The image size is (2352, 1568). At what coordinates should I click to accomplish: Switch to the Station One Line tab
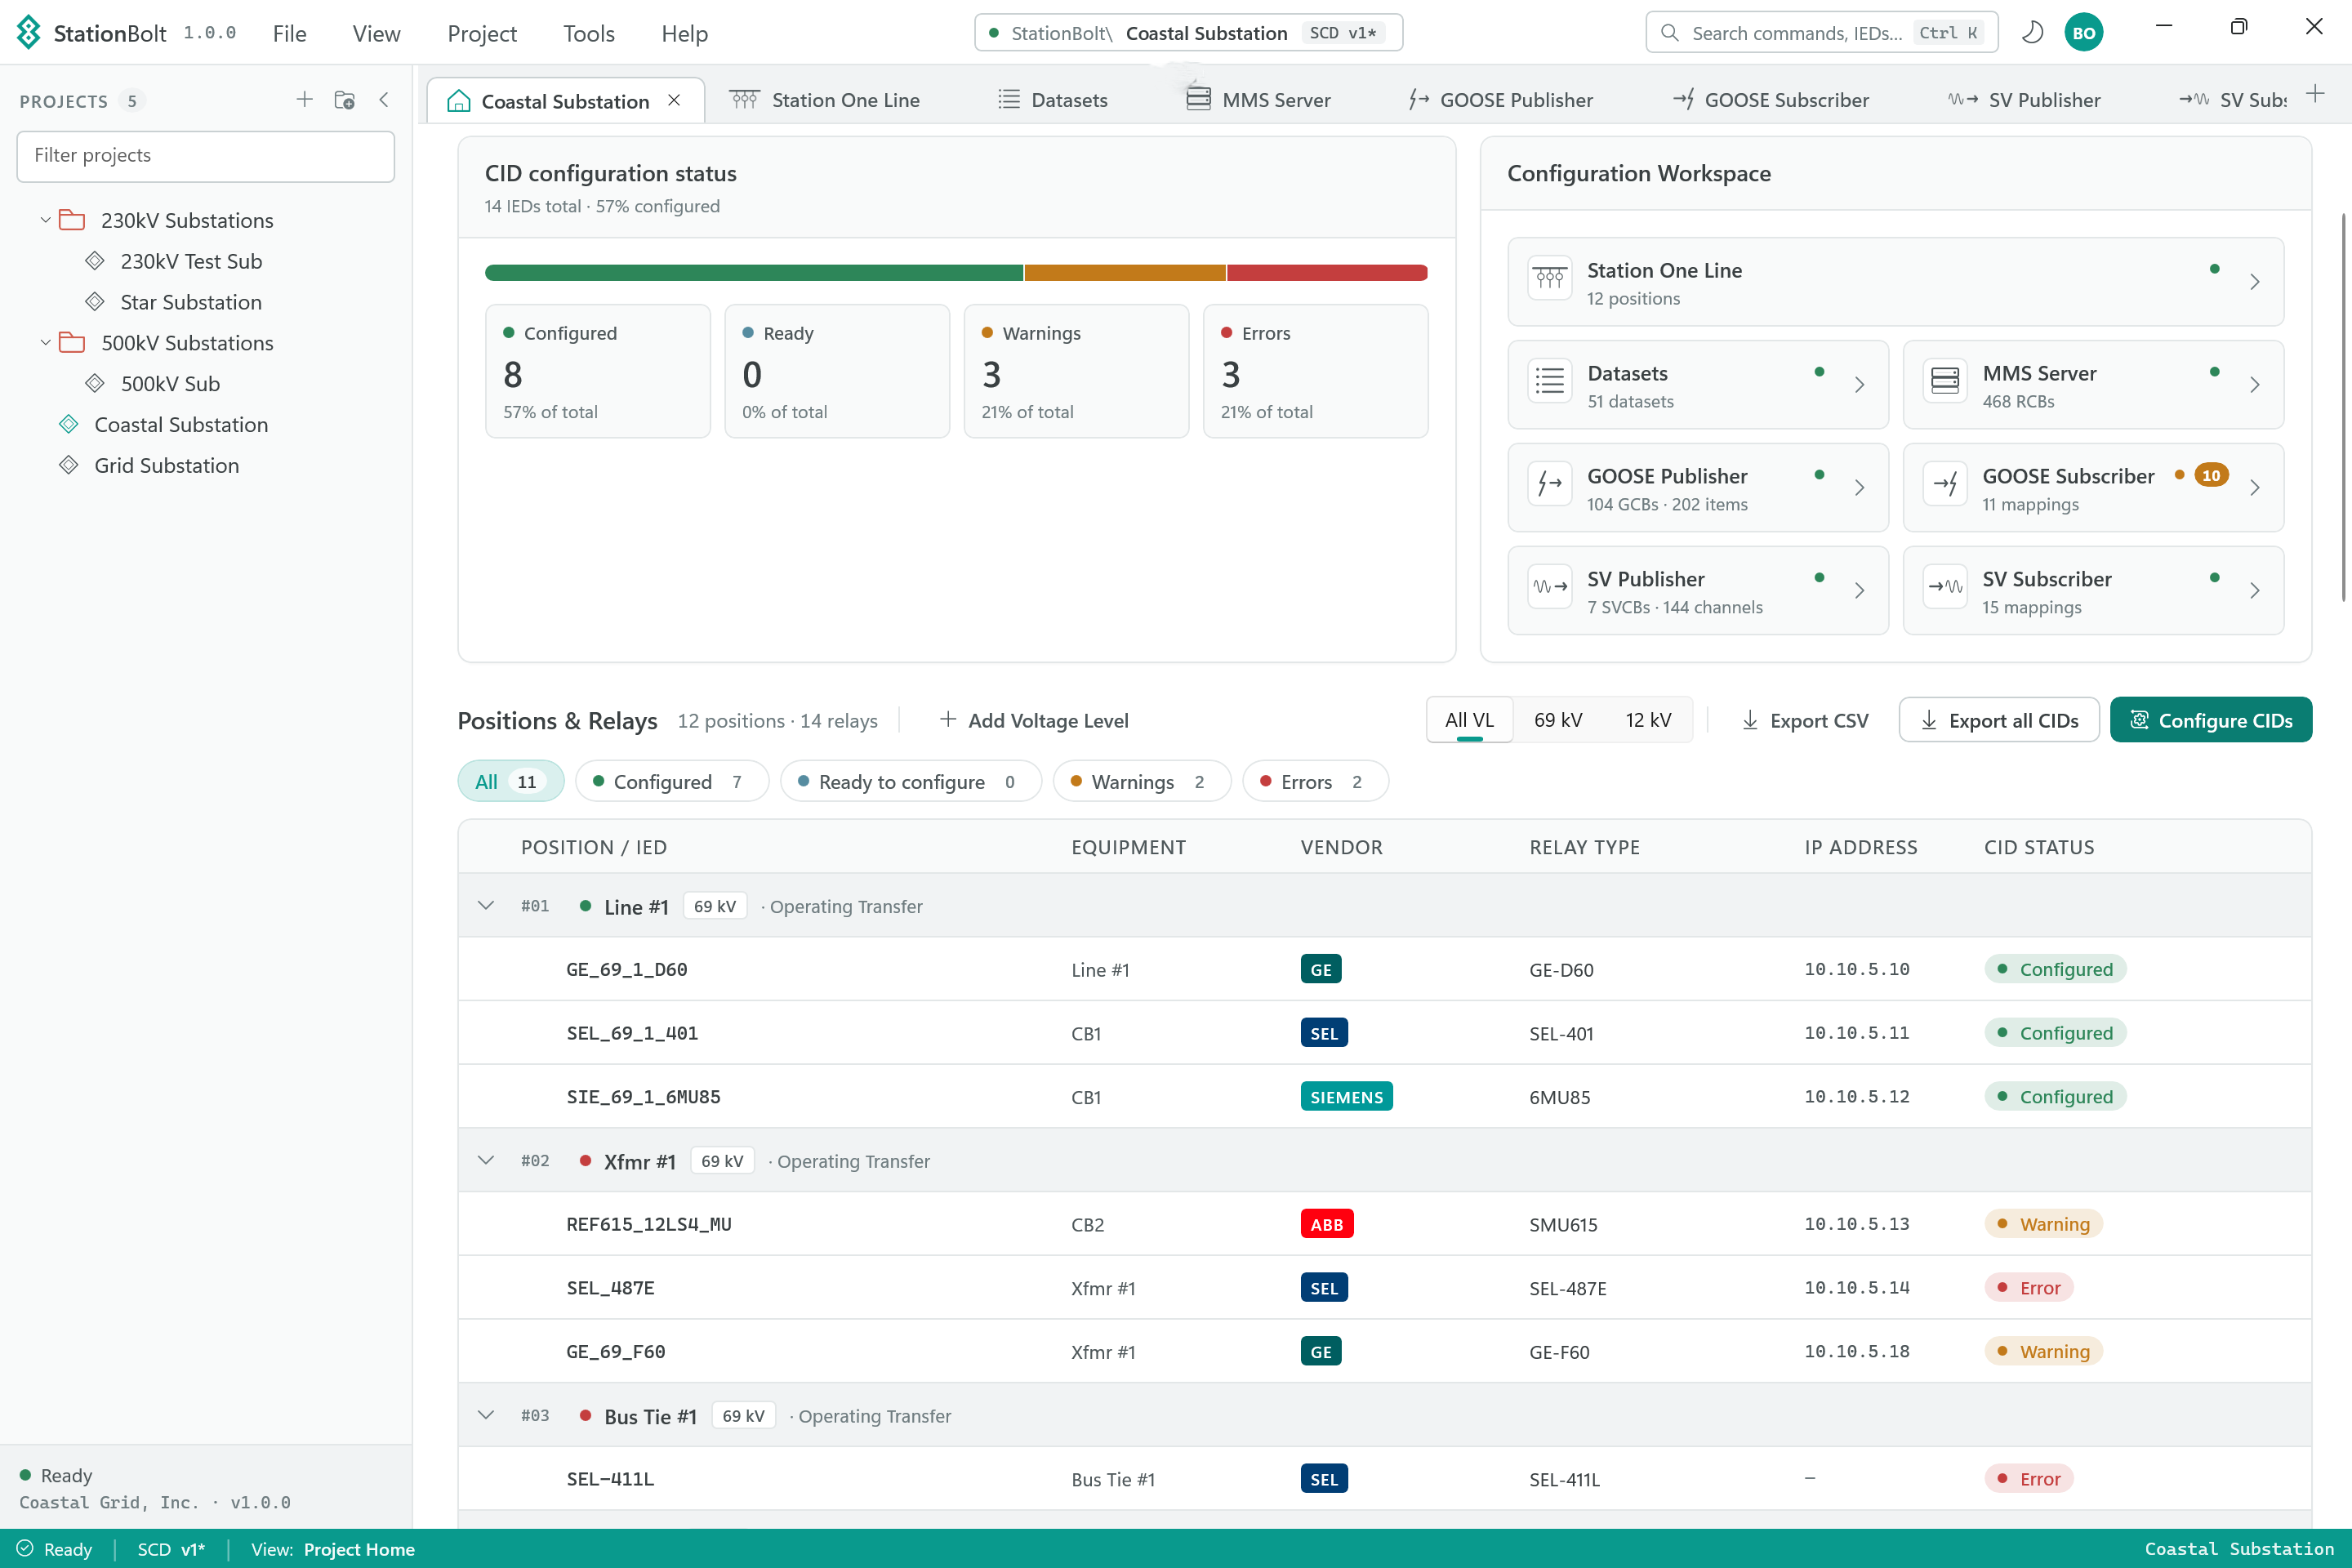[826, 100]
